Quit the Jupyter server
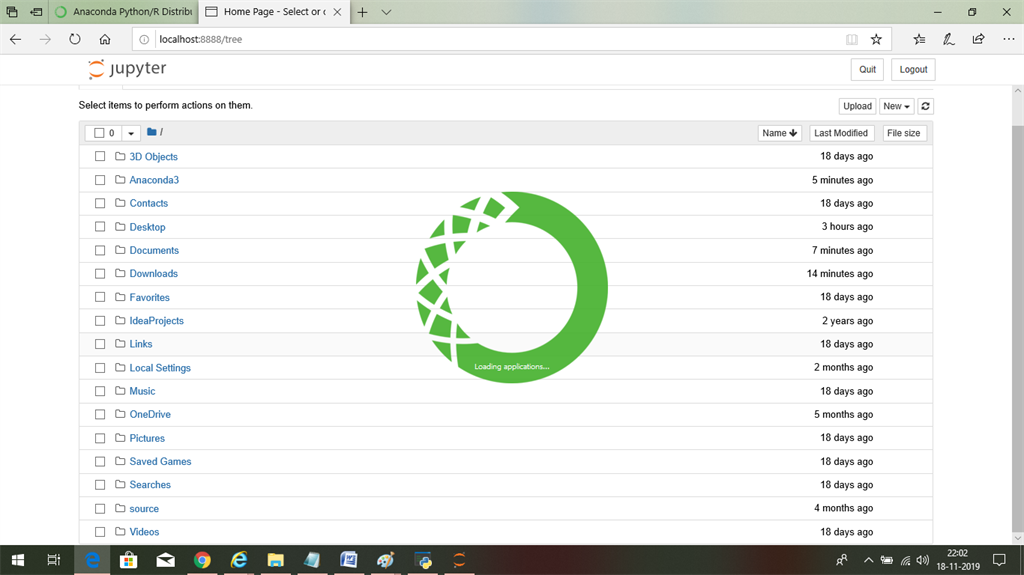Viewport: 1024px width, 575px height. point(867,69)
